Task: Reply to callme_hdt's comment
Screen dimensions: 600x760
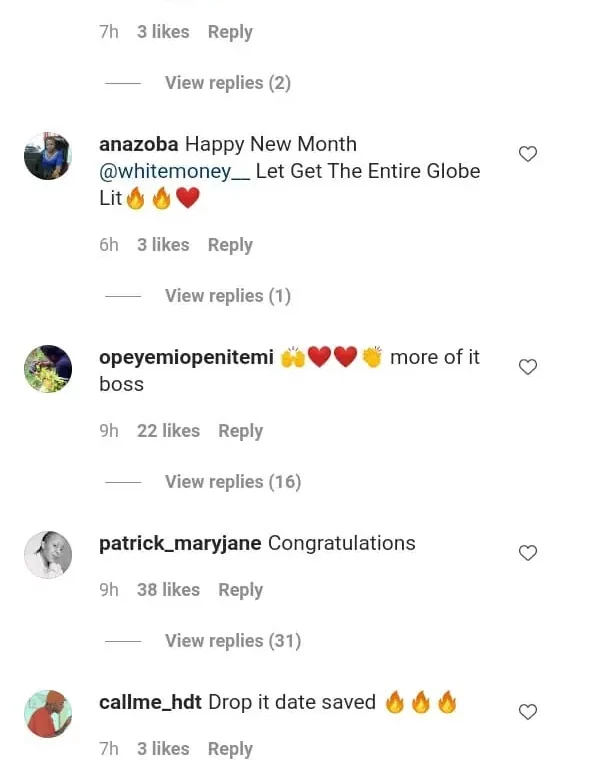Action: coord(230,749)
